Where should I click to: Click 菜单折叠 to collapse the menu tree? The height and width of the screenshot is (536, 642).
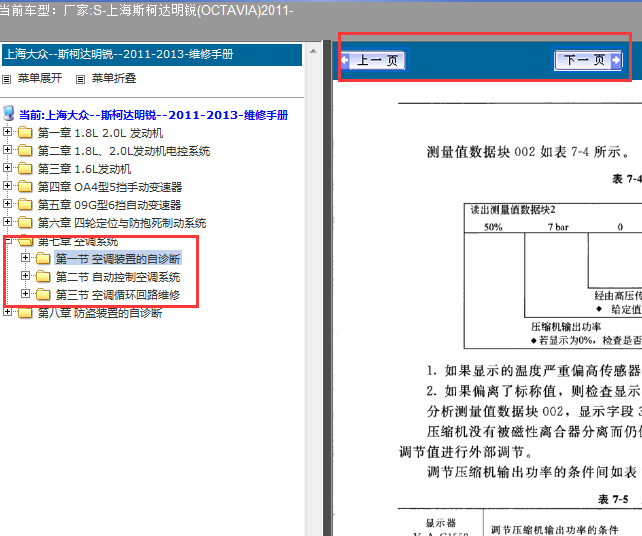coord(114,78)
